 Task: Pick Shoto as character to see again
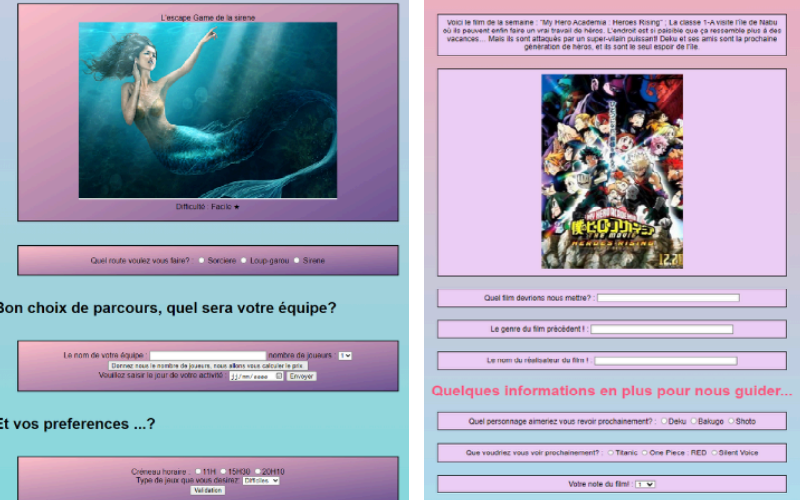coord(731,421)
